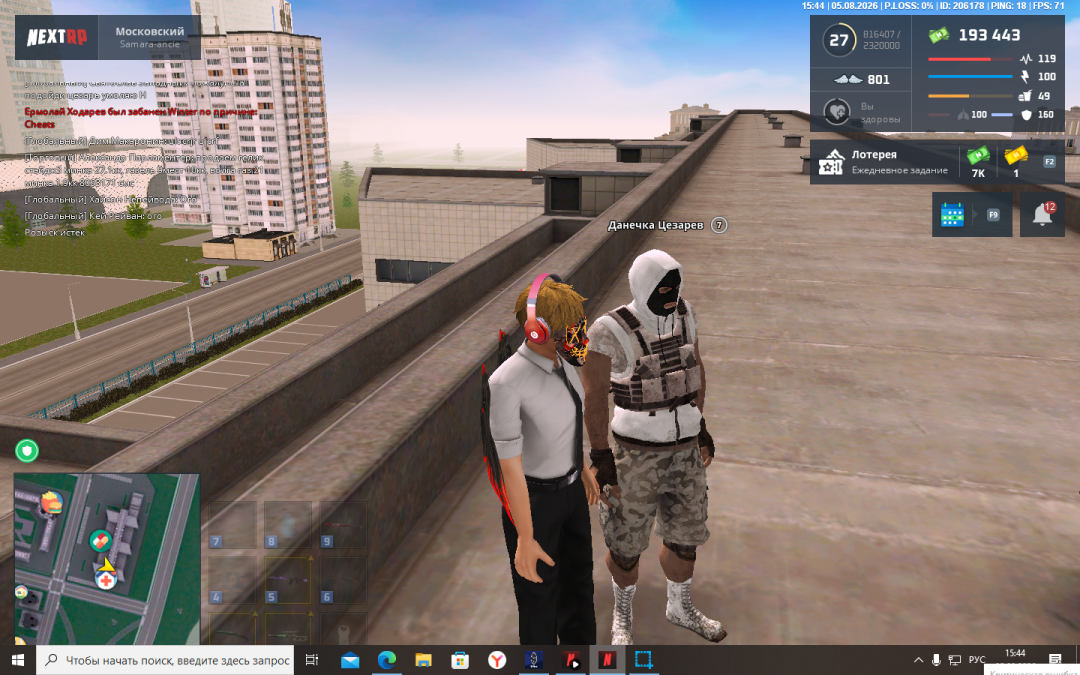Open Microsoft Store from taskbar

click(x=459, y=660)
